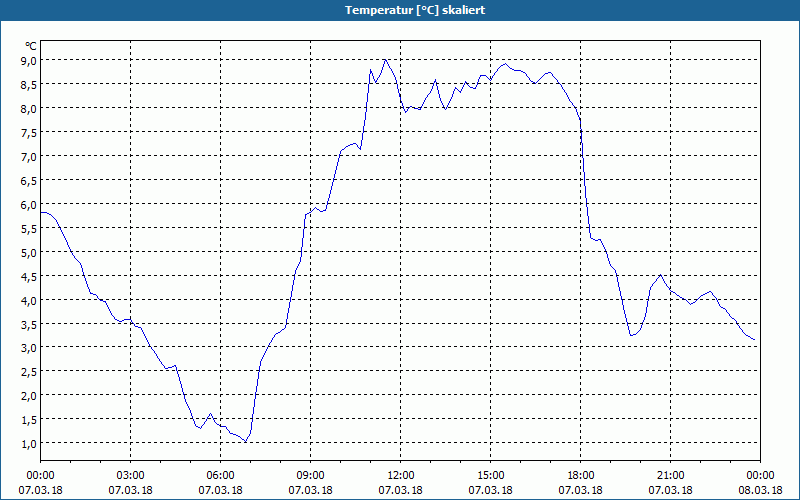Select the "9,0" y-axis tick label

(29, 61)
